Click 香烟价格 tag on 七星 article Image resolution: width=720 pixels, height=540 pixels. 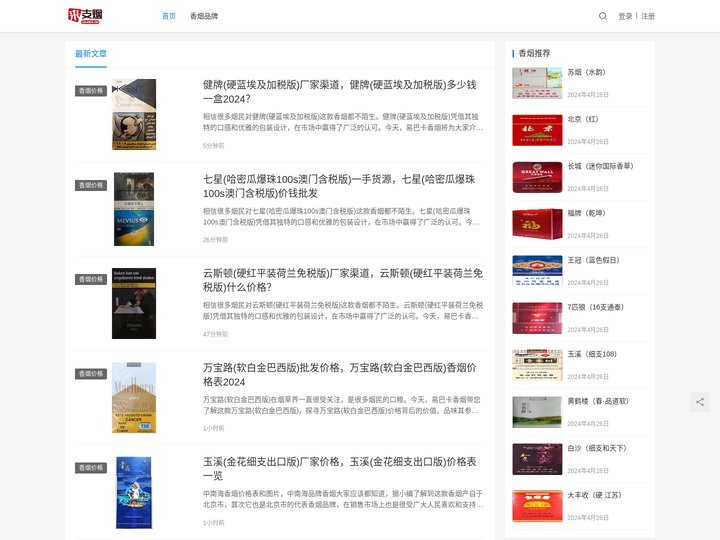point(91,185)
